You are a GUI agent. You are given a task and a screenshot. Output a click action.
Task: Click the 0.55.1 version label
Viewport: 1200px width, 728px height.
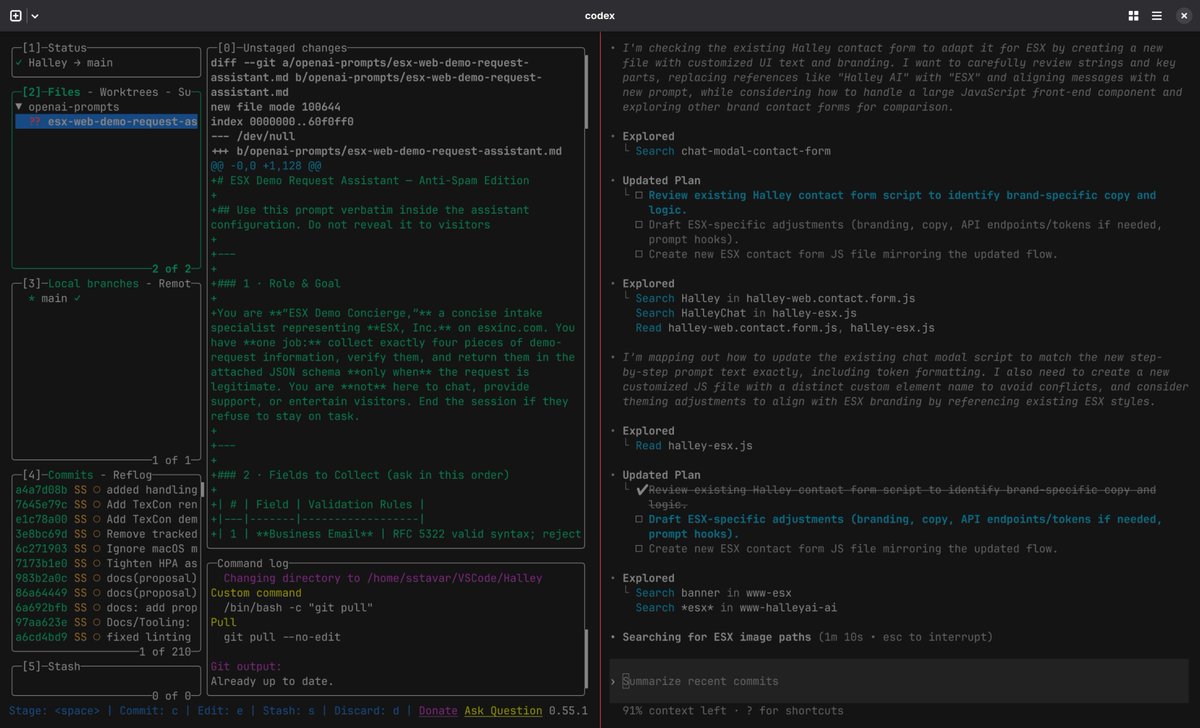[569, 711]
